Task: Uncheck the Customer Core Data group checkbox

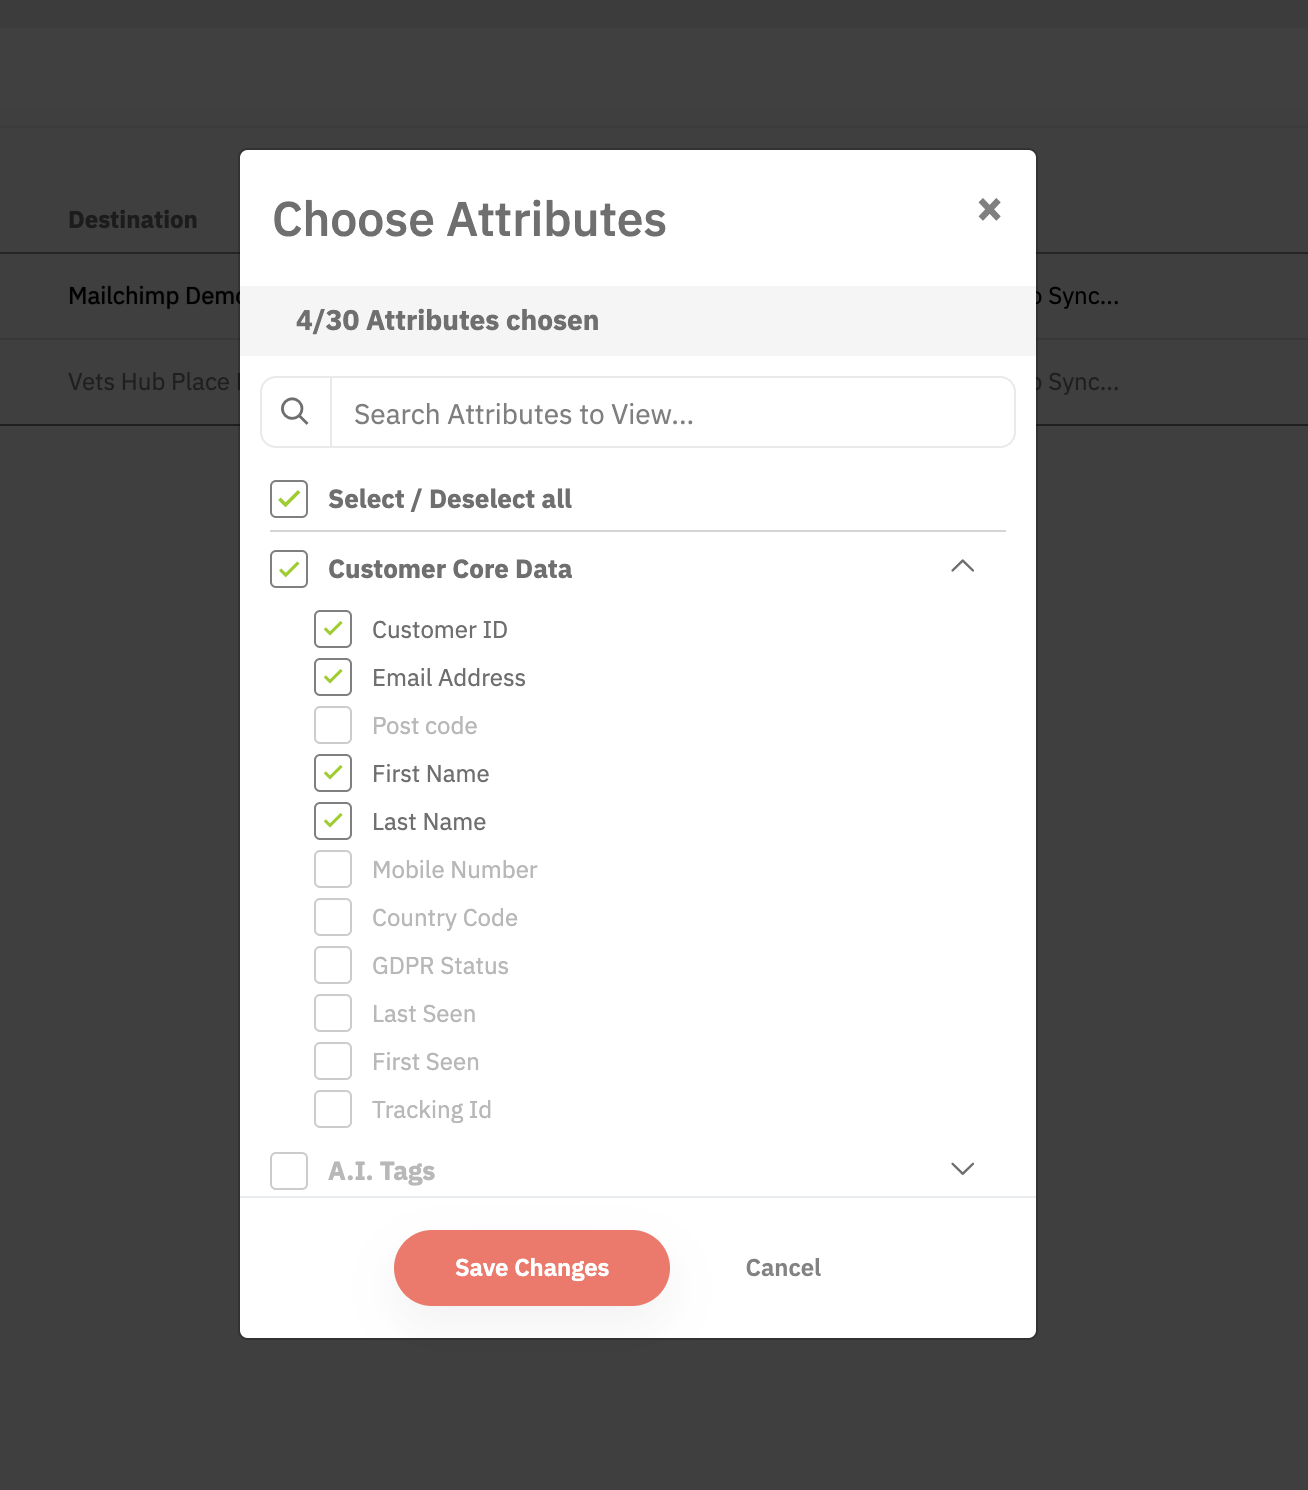Action: 289,569
